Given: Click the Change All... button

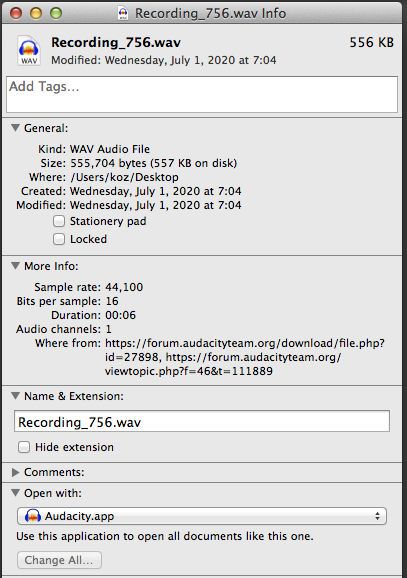Looking at the screenshot, I should coord(59,560).
